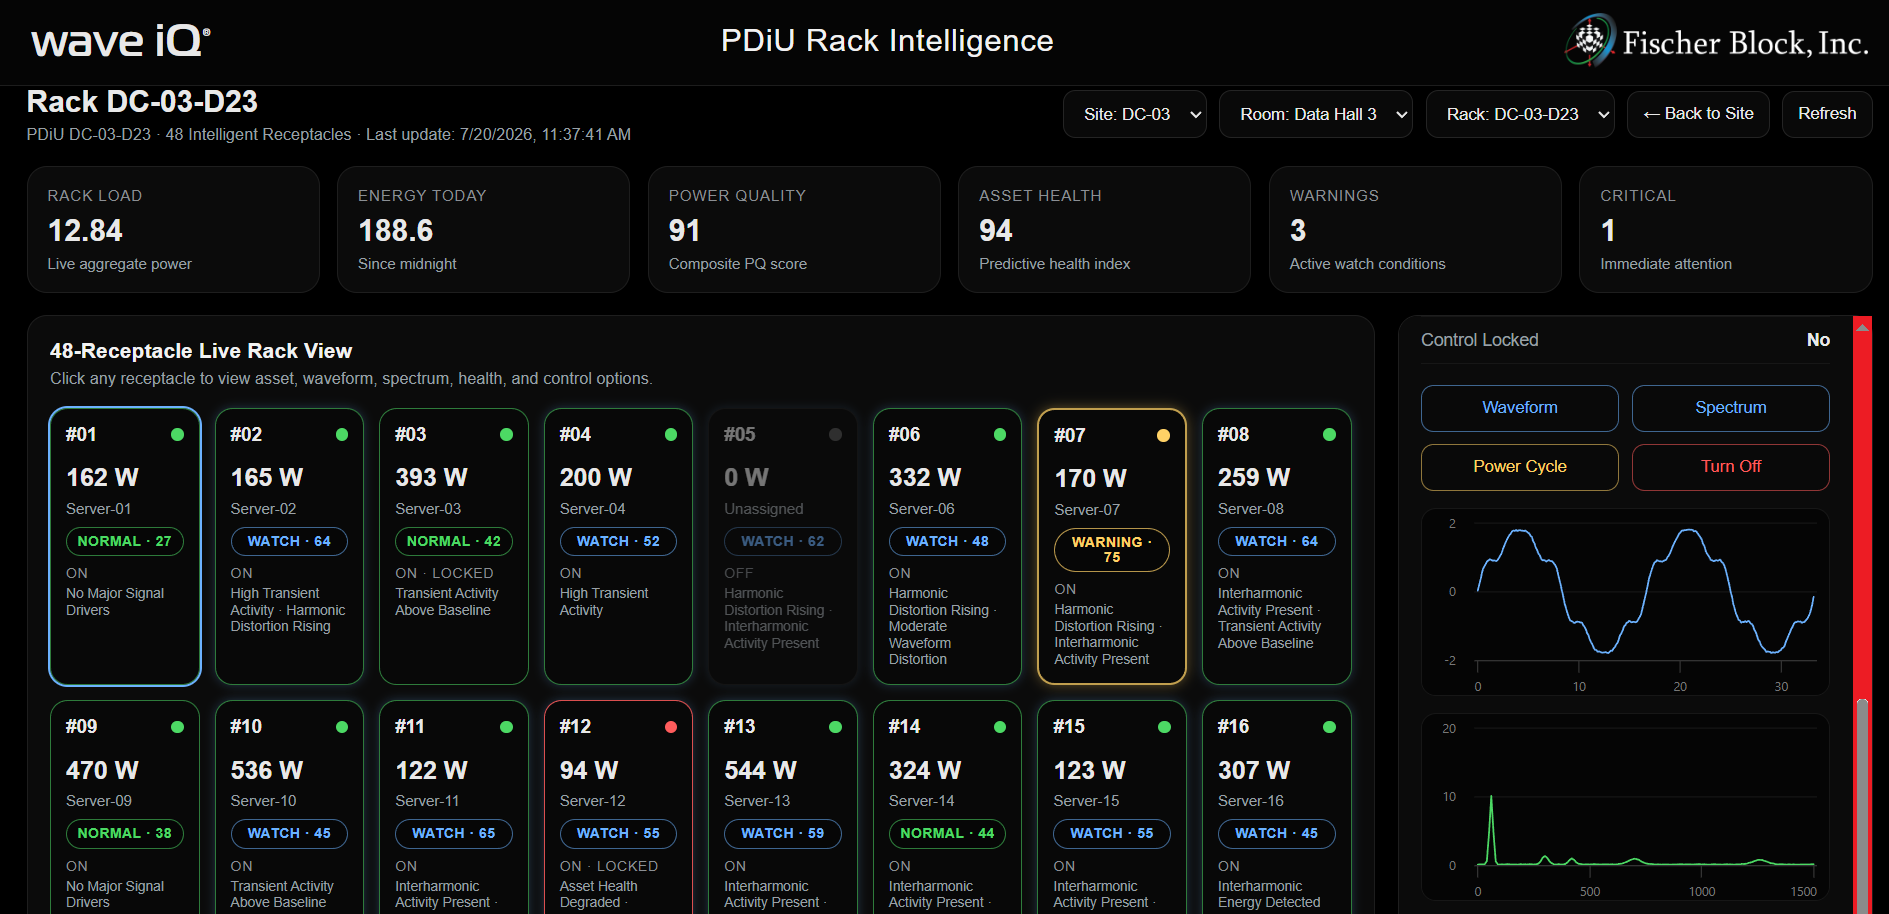Click the Fischer Block globe logo icon

[x=1588, y=41]
